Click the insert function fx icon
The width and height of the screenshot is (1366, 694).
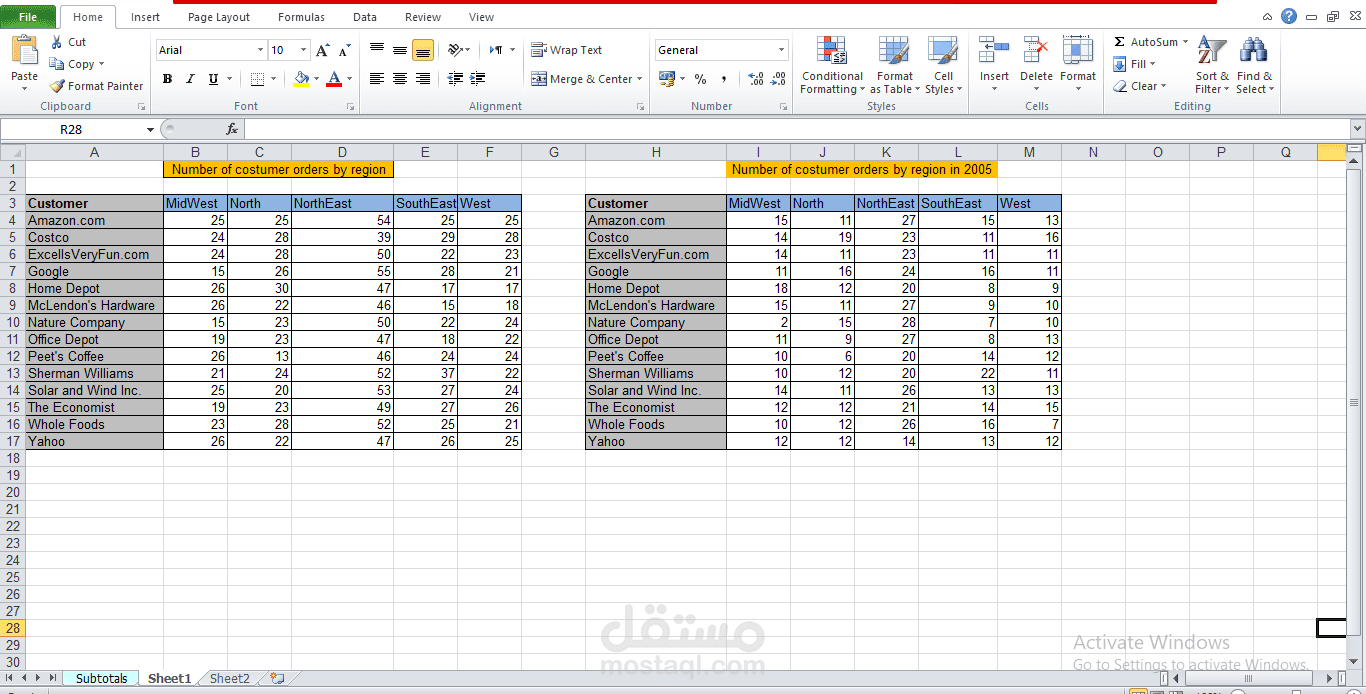[x=232, y=129]
